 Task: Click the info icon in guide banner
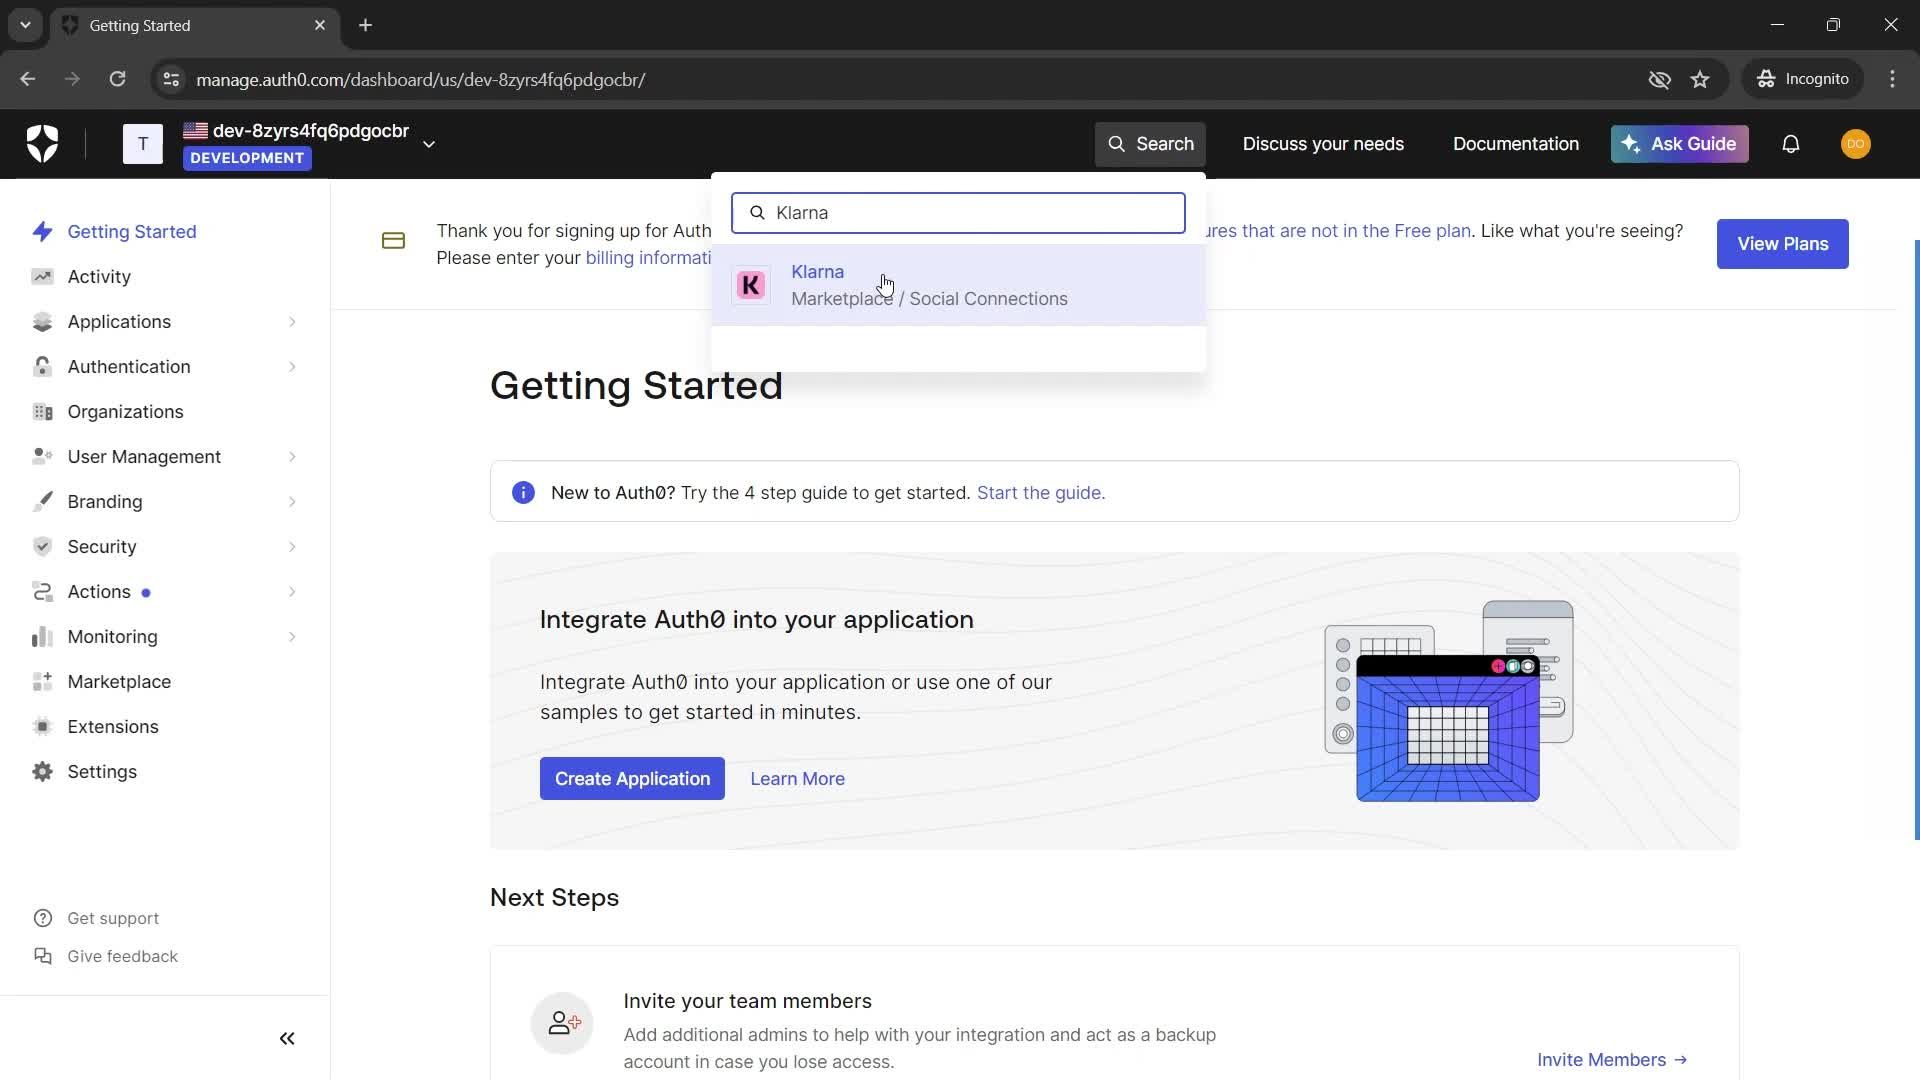coord(523,493)
